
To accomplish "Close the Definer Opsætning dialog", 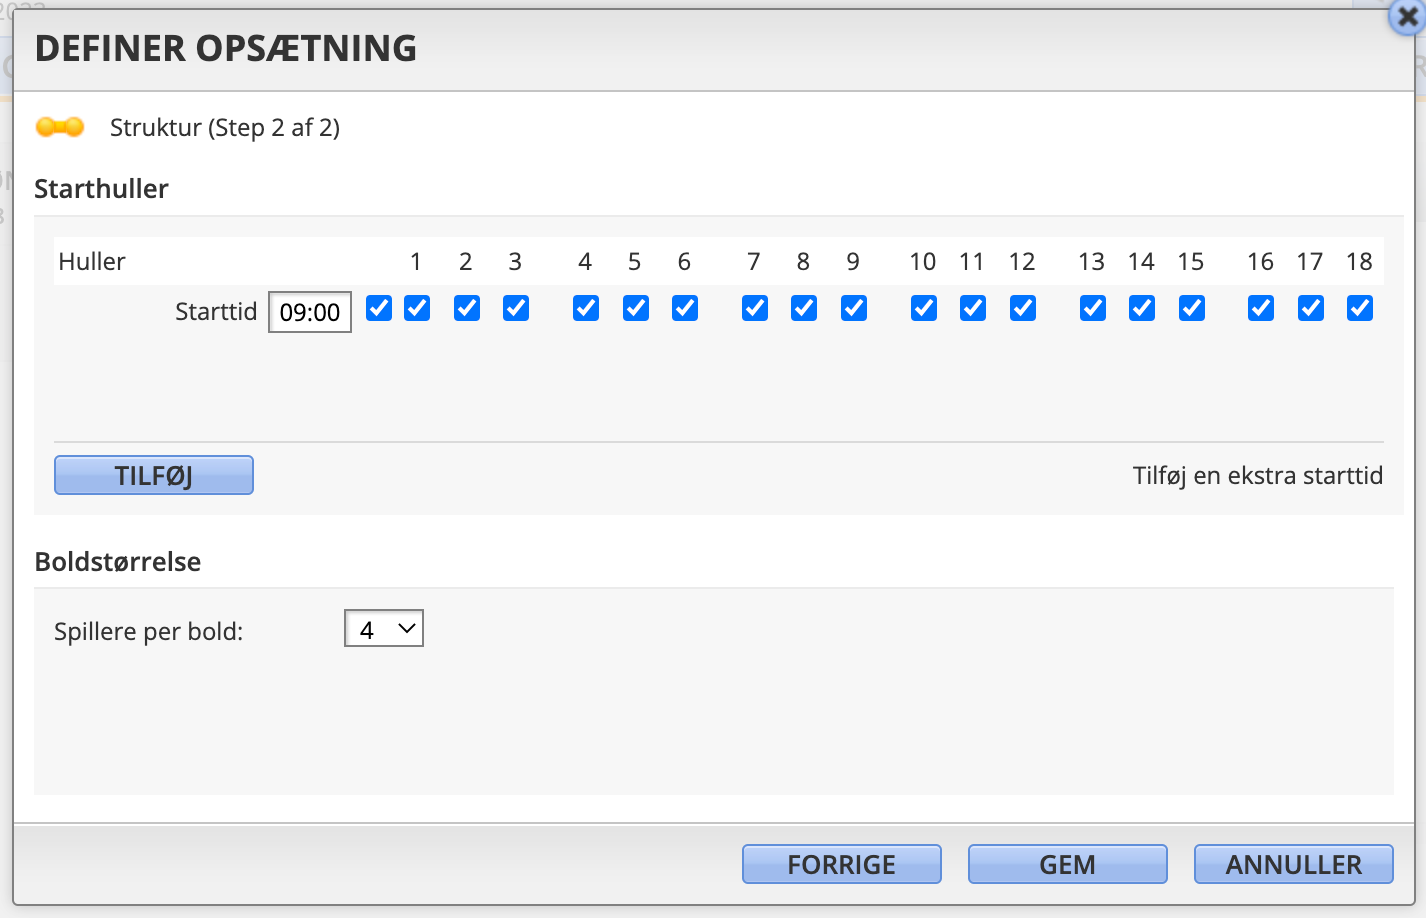I will click(1407, 17).
